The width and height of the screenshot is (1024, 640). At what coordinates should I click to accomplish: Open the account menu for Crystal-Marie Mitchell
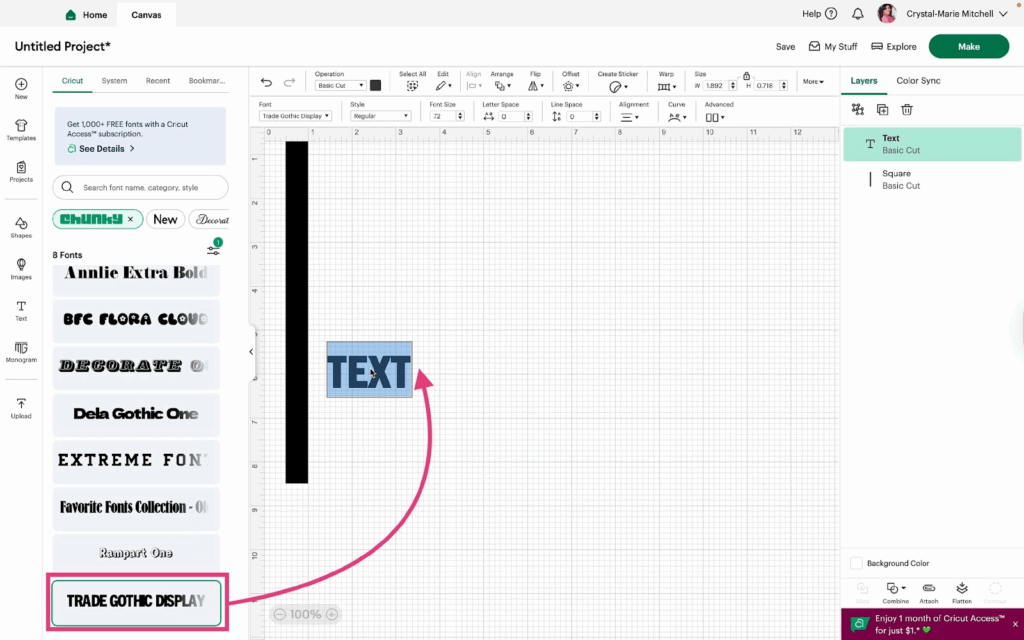(957, 14)
